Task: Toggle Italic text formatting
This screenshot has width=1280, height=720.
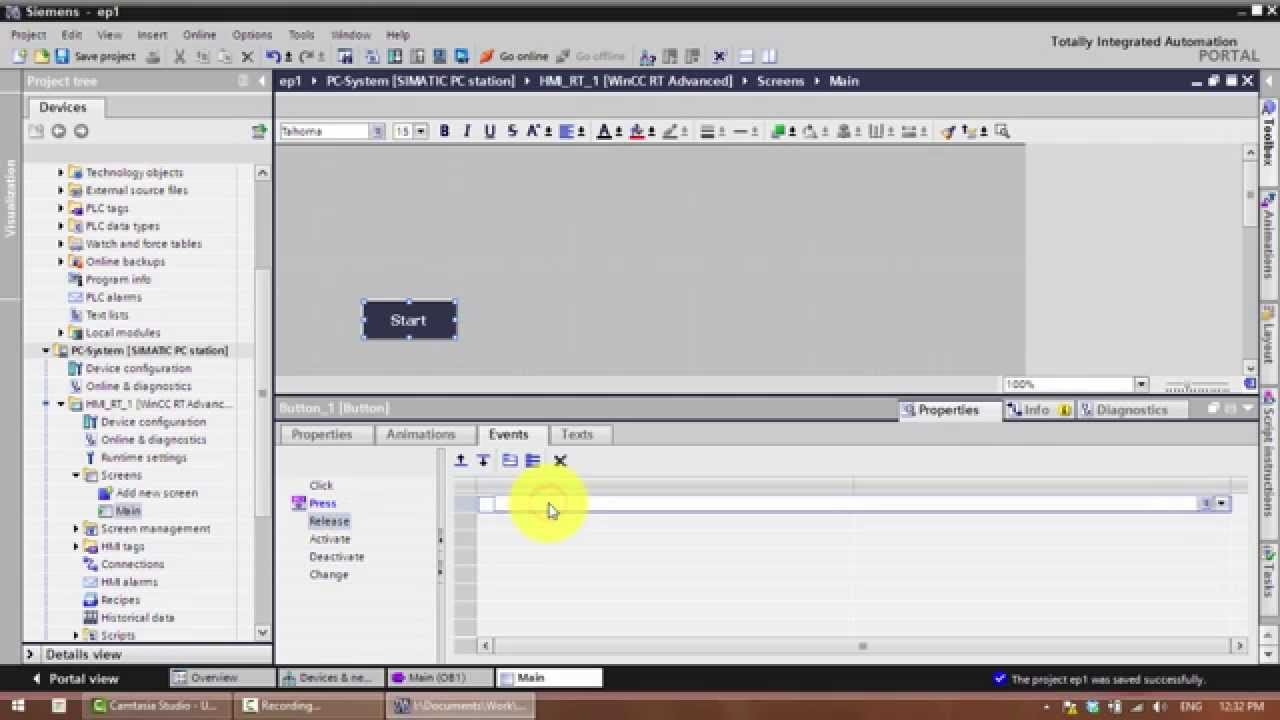Action: pyautogui.click(x=466, y=131)
